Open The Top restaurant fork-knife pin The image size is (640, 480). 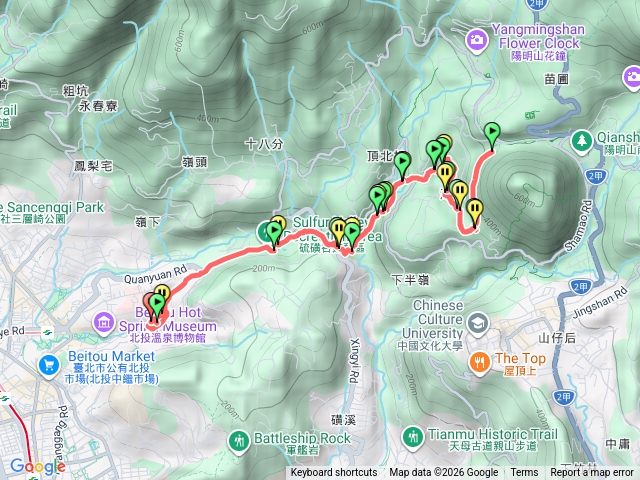pos(480,362)
